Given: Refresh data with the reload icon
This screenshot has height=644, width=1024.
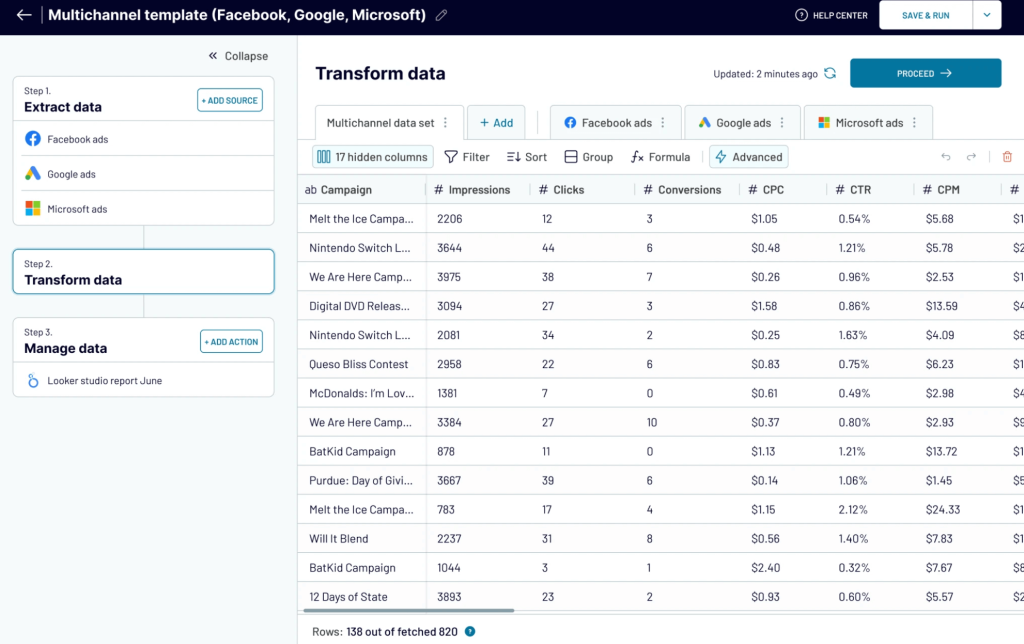Looking at the screenshot, I should 830,73.
